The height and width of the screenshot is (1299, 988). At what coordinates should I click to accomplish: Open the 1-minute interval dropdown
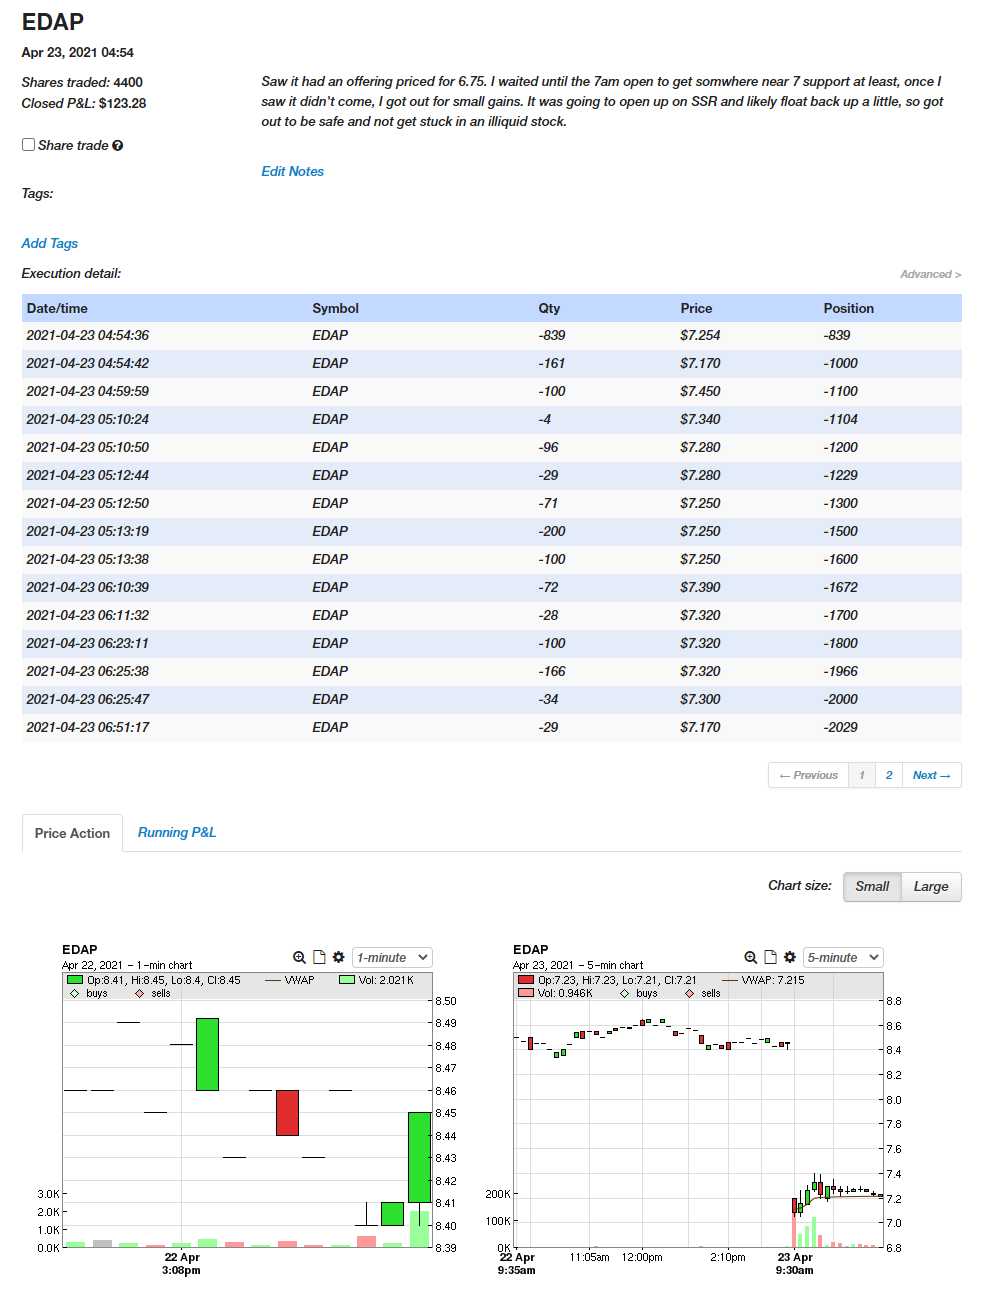[x=392, y=957]
